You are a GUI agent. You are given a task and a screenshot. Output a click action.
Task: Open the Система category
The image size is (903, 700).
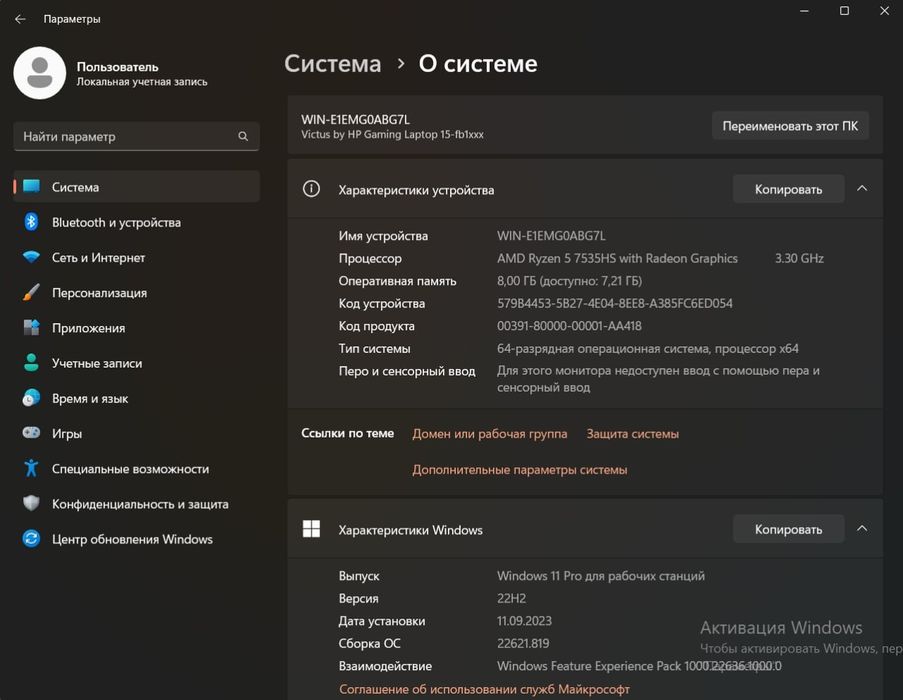136,187
